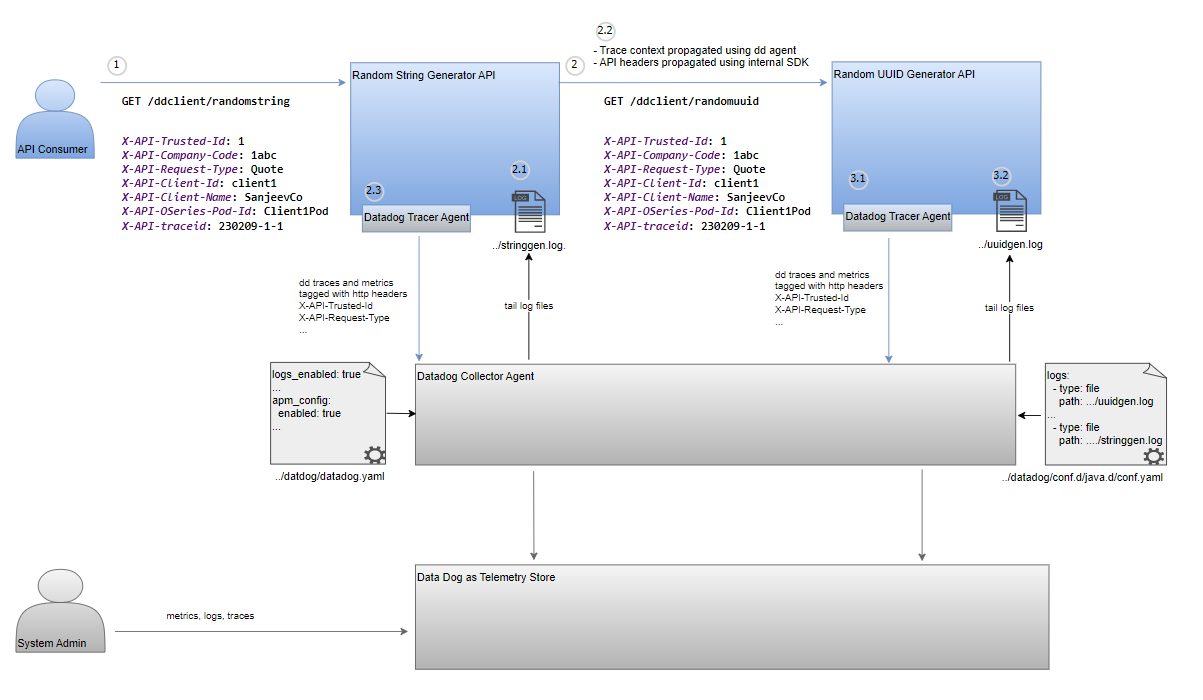Click the "logs_enabled: true" config line
Screen dimensions: 1203x700
316,374
